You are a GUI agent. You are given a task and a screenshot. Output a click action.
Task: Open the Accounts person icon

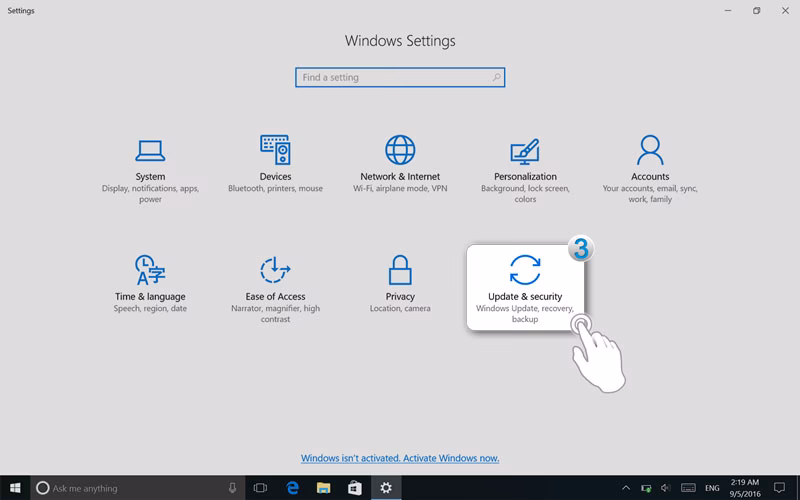tap(650, 149)
